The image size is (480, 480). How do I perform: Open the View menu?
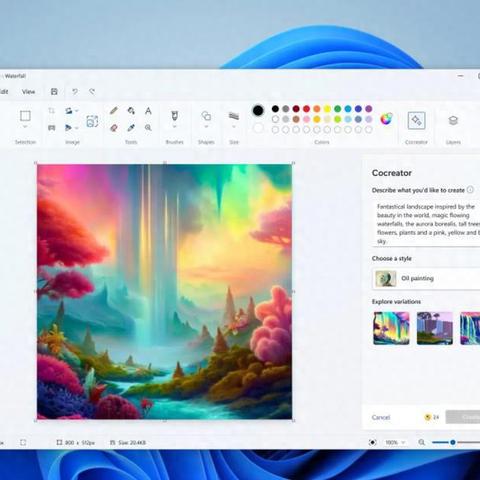28,92
